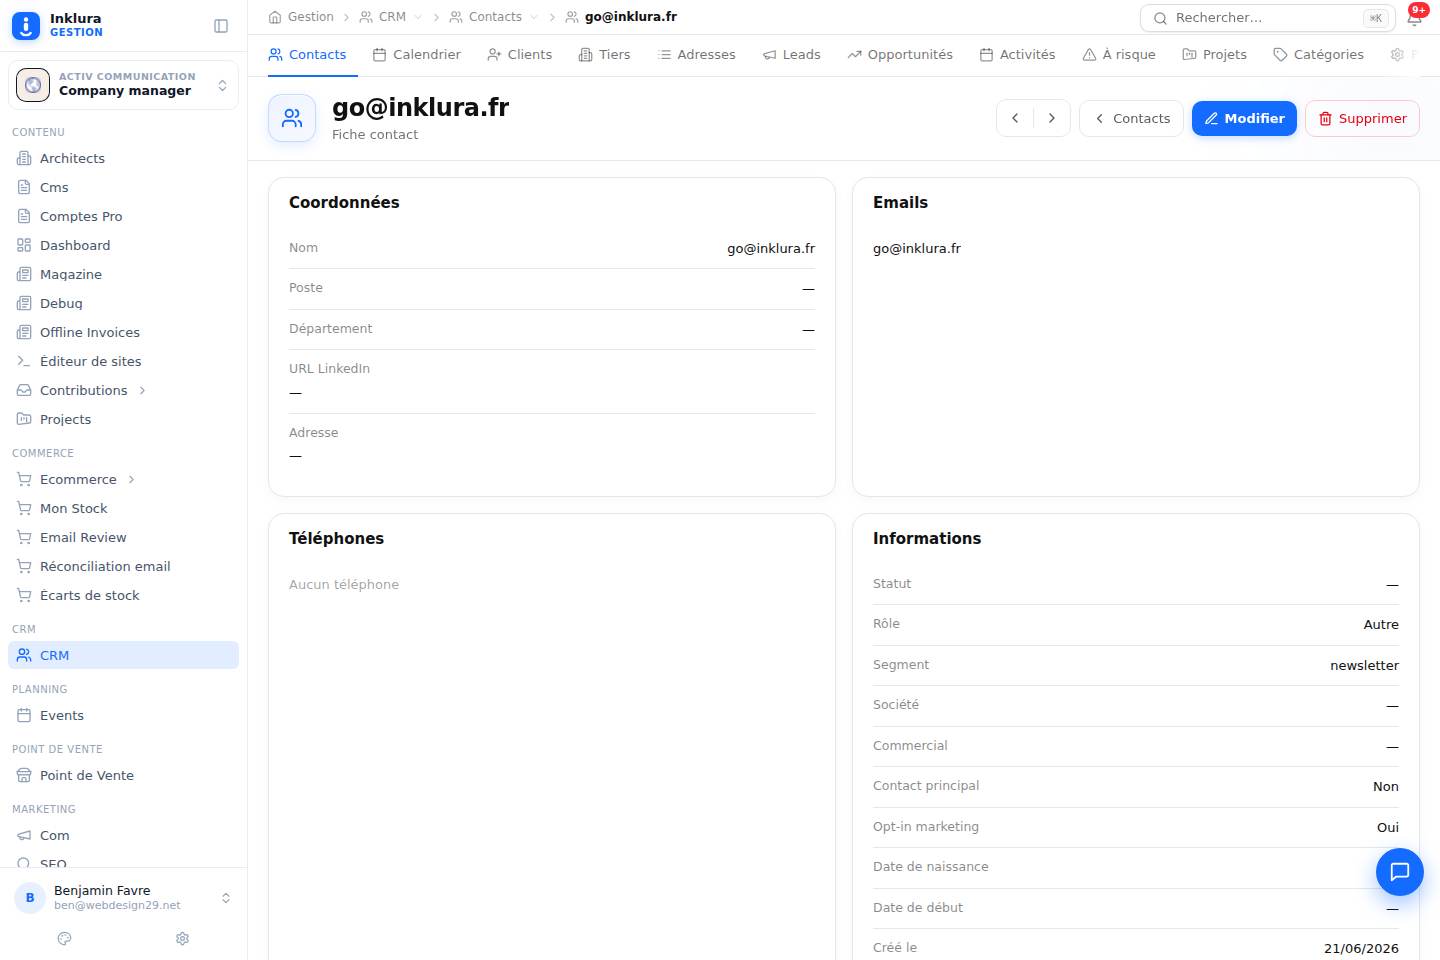1440x960 pixels.
Task: Open the Benjamin Favre user menu
Action: point(123,897)
